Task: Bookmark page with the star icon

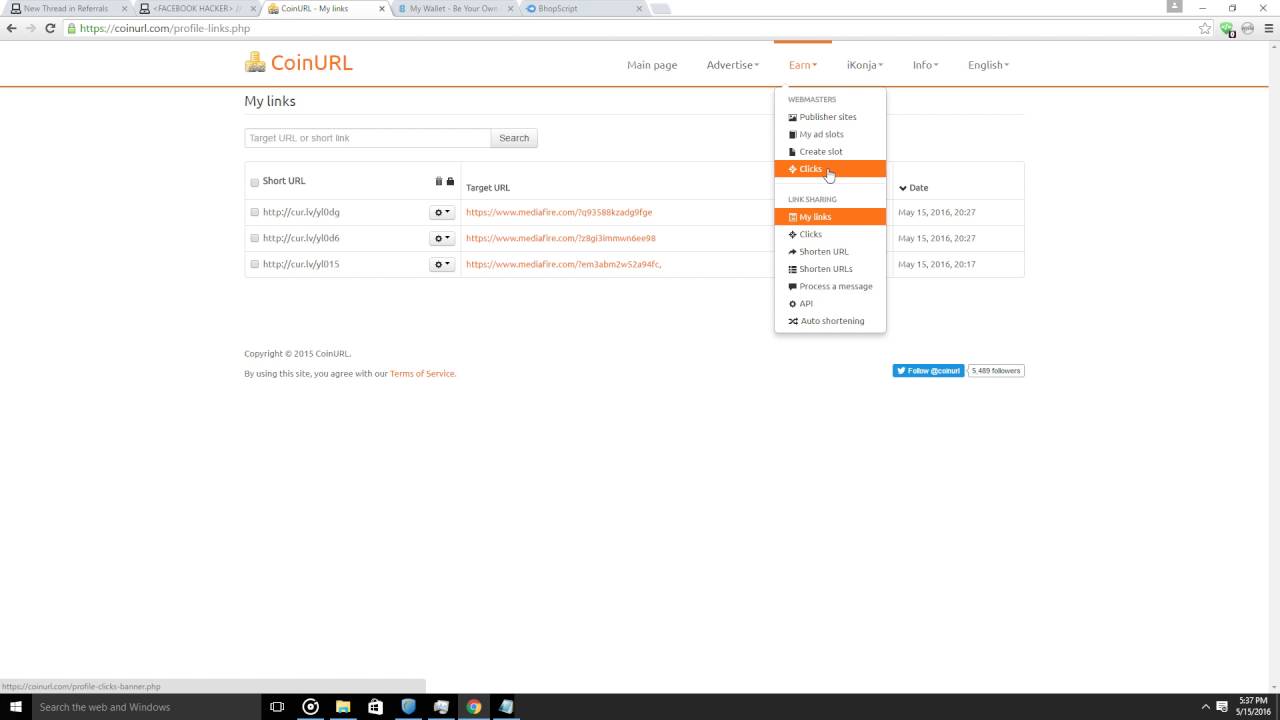Action: (1205, 28)
